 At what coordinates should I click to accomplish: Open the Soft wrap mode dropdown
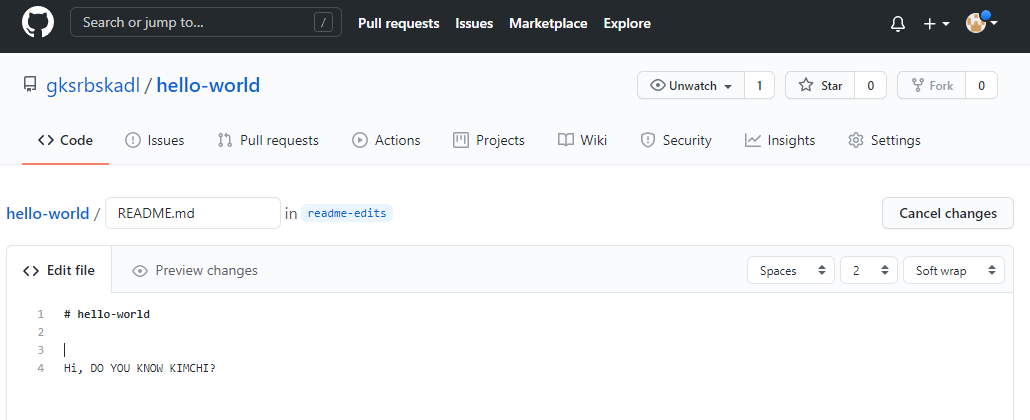coord(954,270)
